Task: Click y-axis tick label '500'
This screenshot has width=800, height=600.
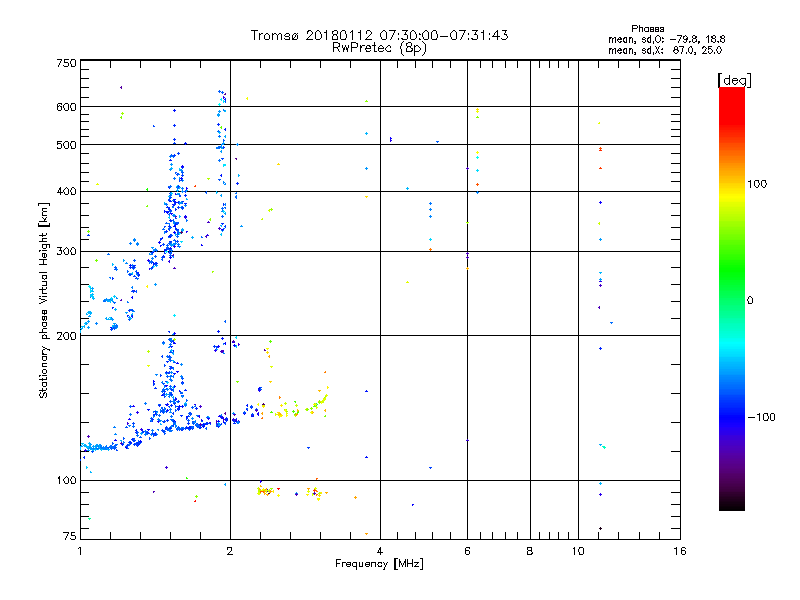Action: coord(66,145)
